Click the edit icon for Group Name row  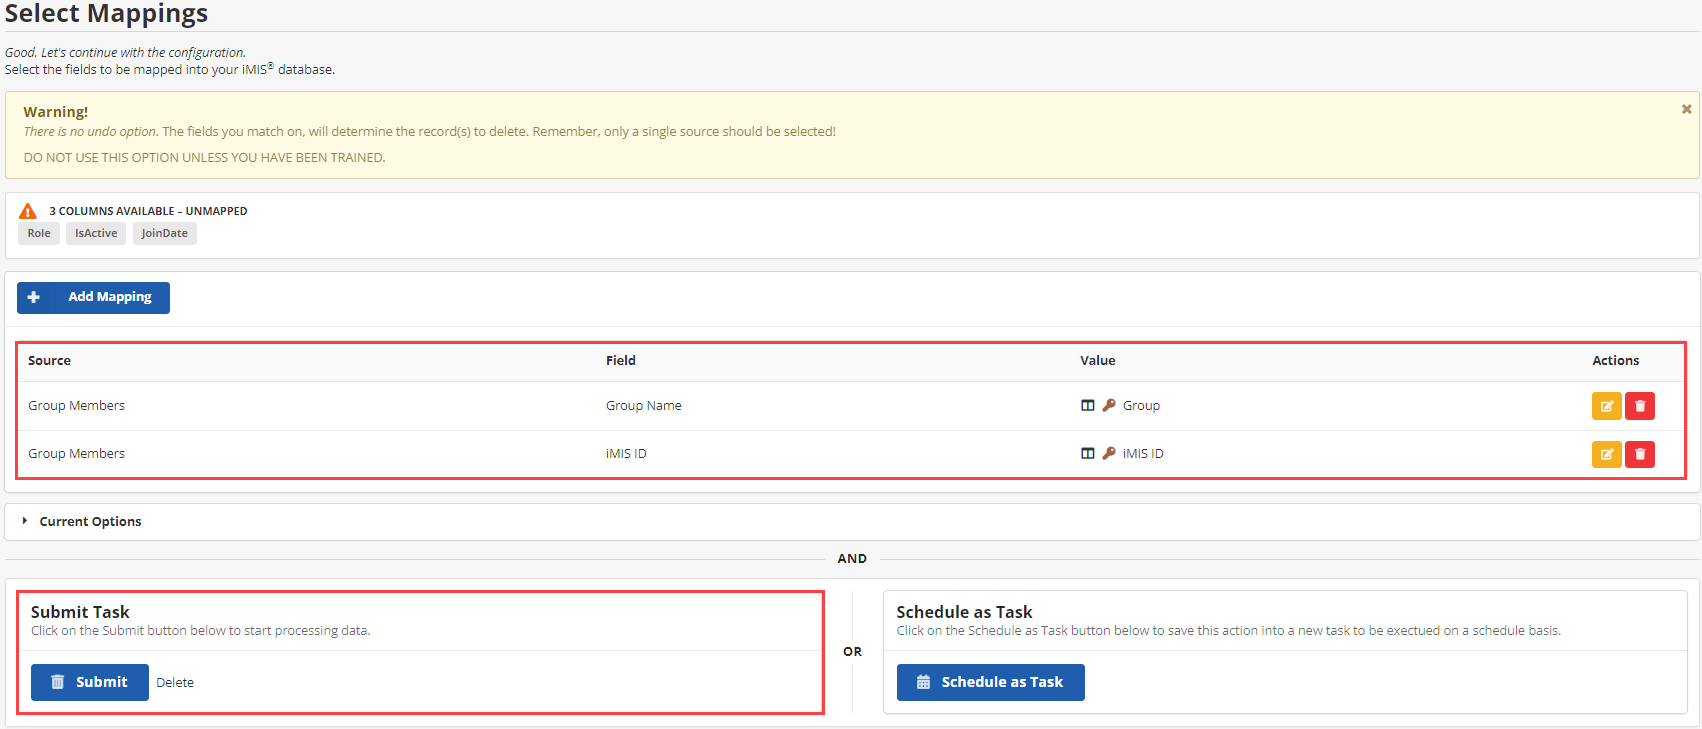coord(1606,406)
